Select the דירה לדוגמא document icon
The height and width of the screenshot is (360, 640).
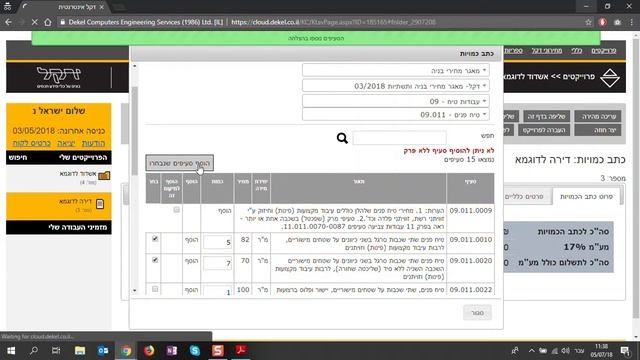click(100, 204)
